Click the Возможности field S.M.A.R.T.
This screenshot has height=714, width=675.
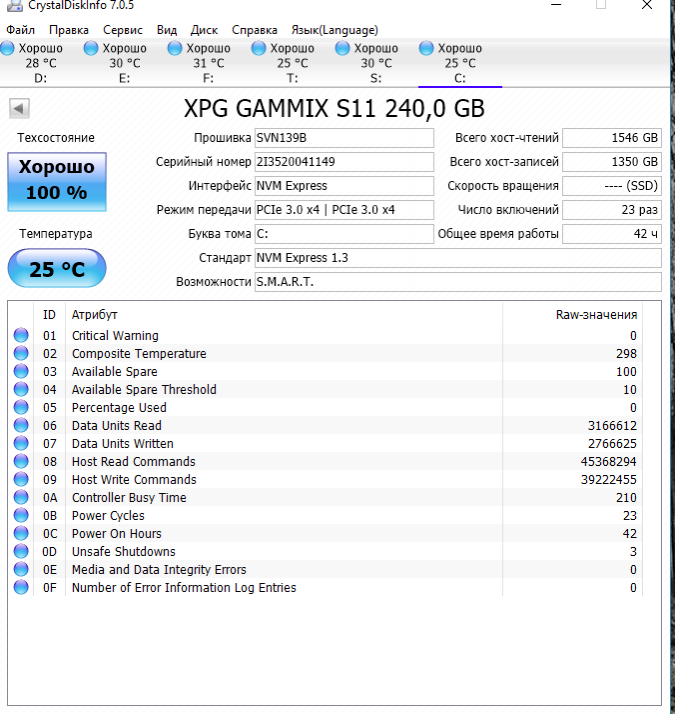[458, 282]
